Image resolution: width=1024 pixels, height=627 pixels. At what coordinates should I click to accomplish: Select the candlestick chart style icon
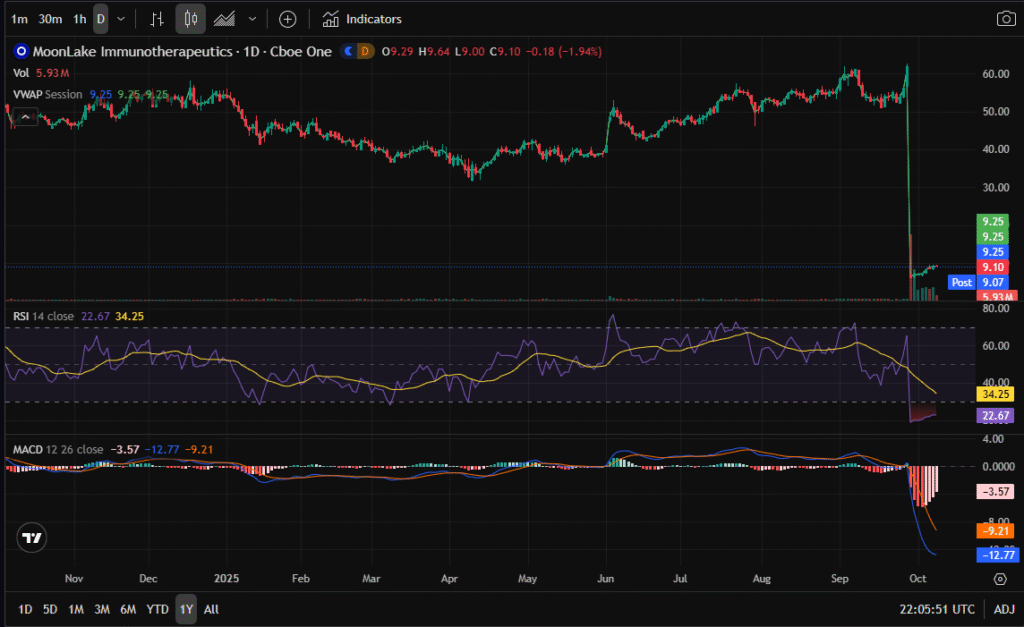click(191, 19)
